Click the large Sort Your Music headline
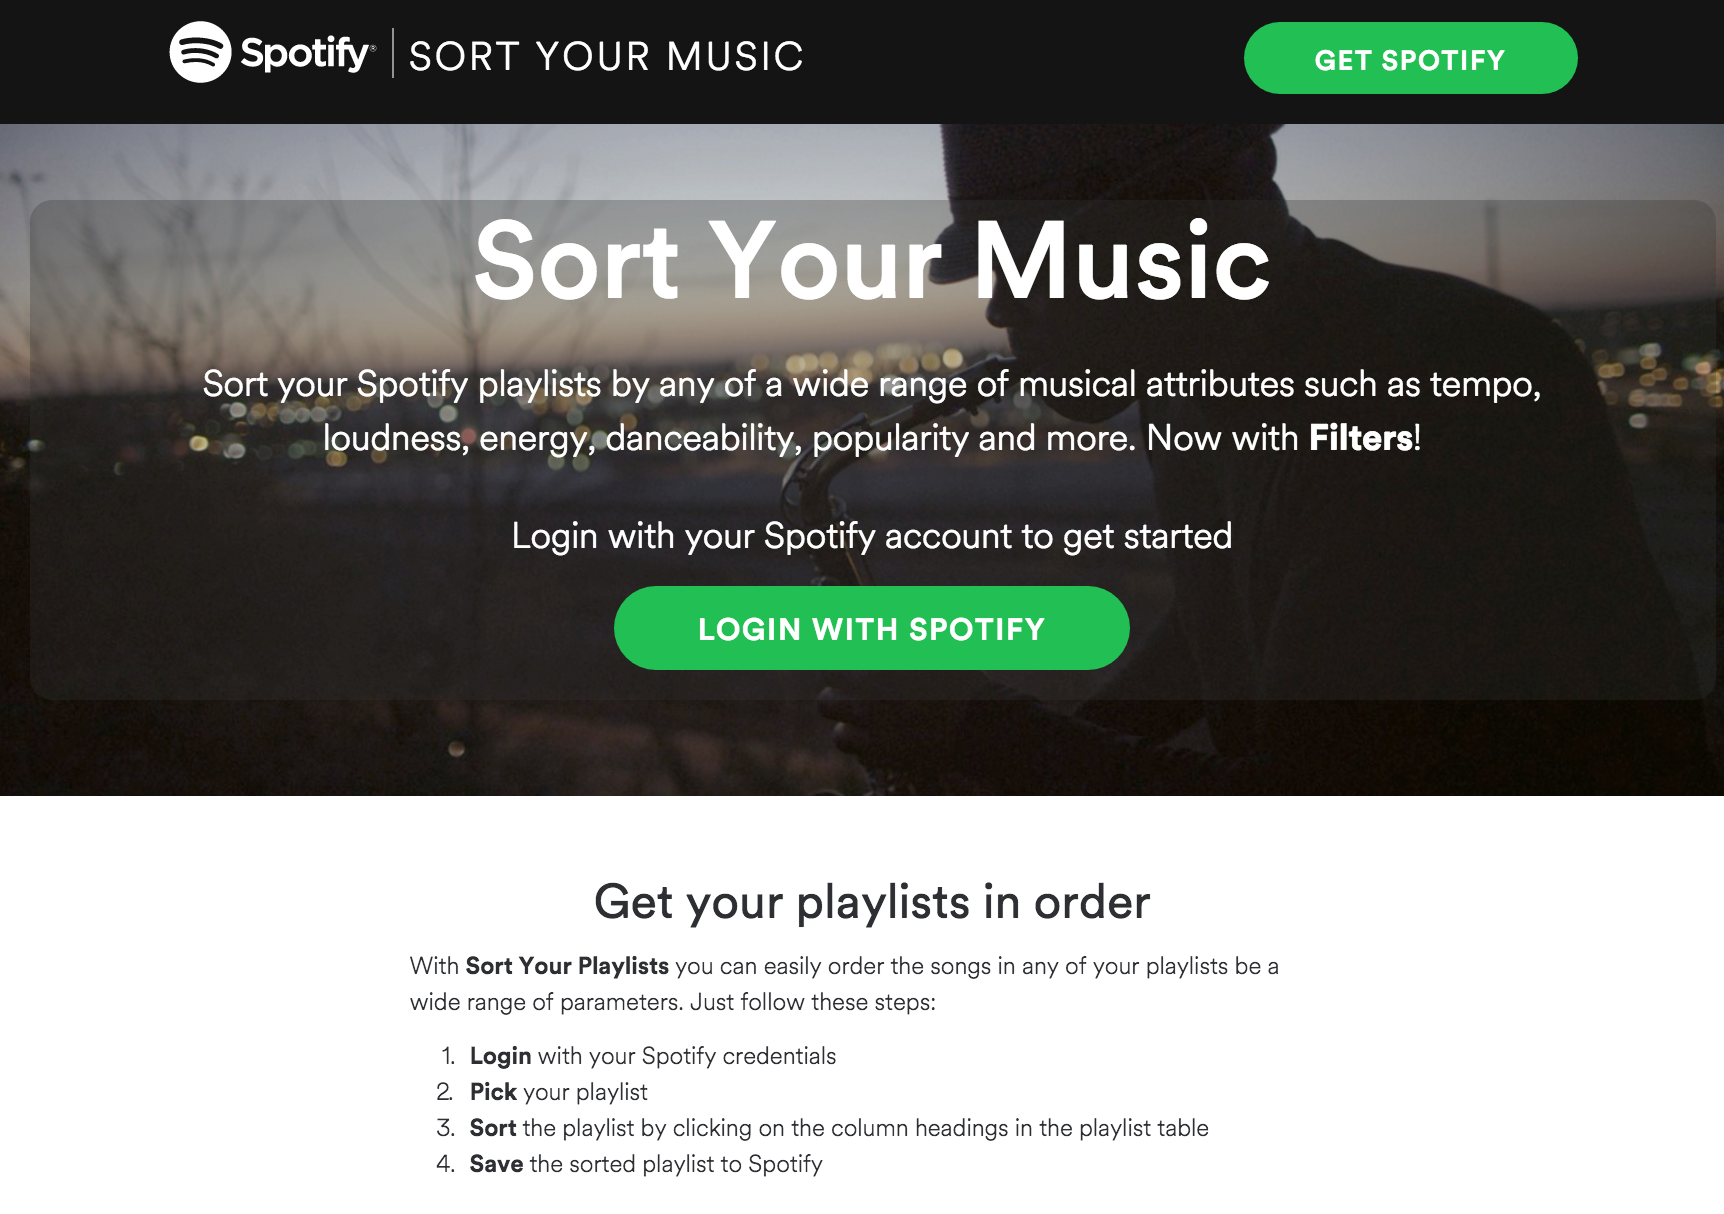The image size is (1724, 1214). [871, 260]
